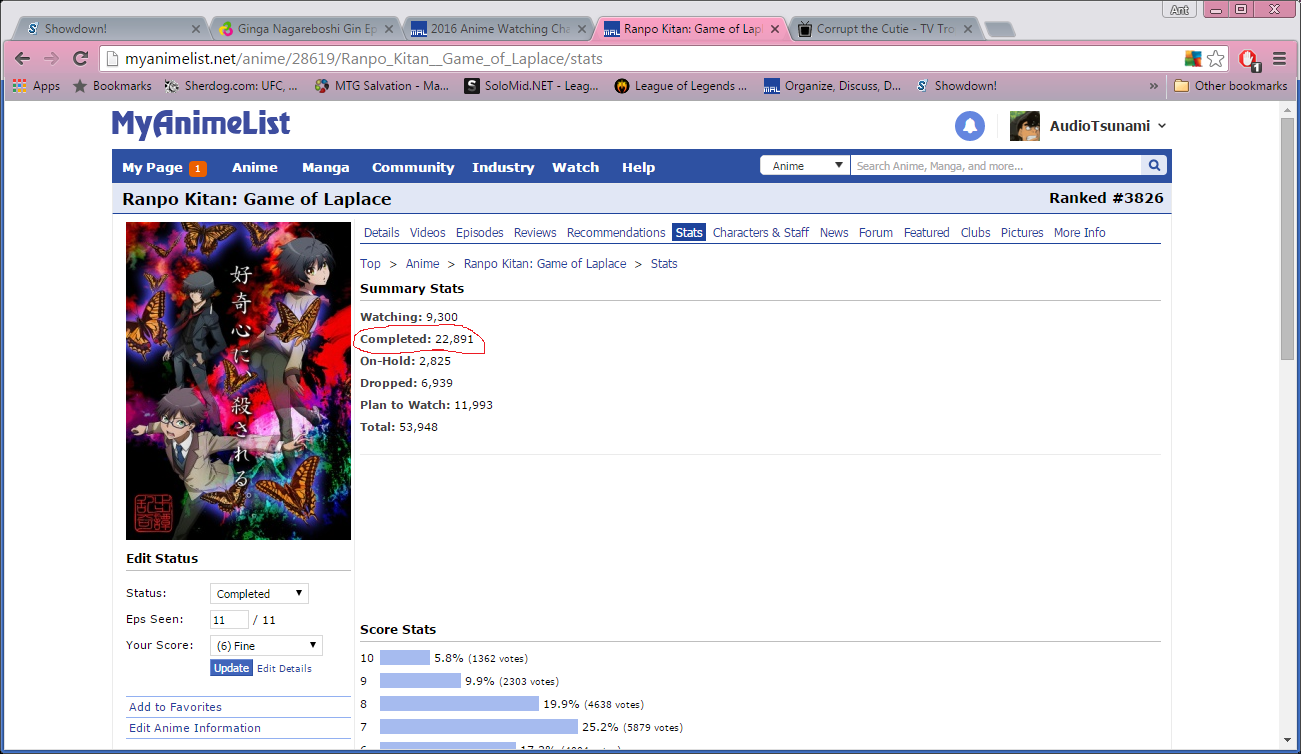The height and width of the screenshot is (754, 1301).
Task: Open the Status dropdown set to Completed
Action: (259, 594)
